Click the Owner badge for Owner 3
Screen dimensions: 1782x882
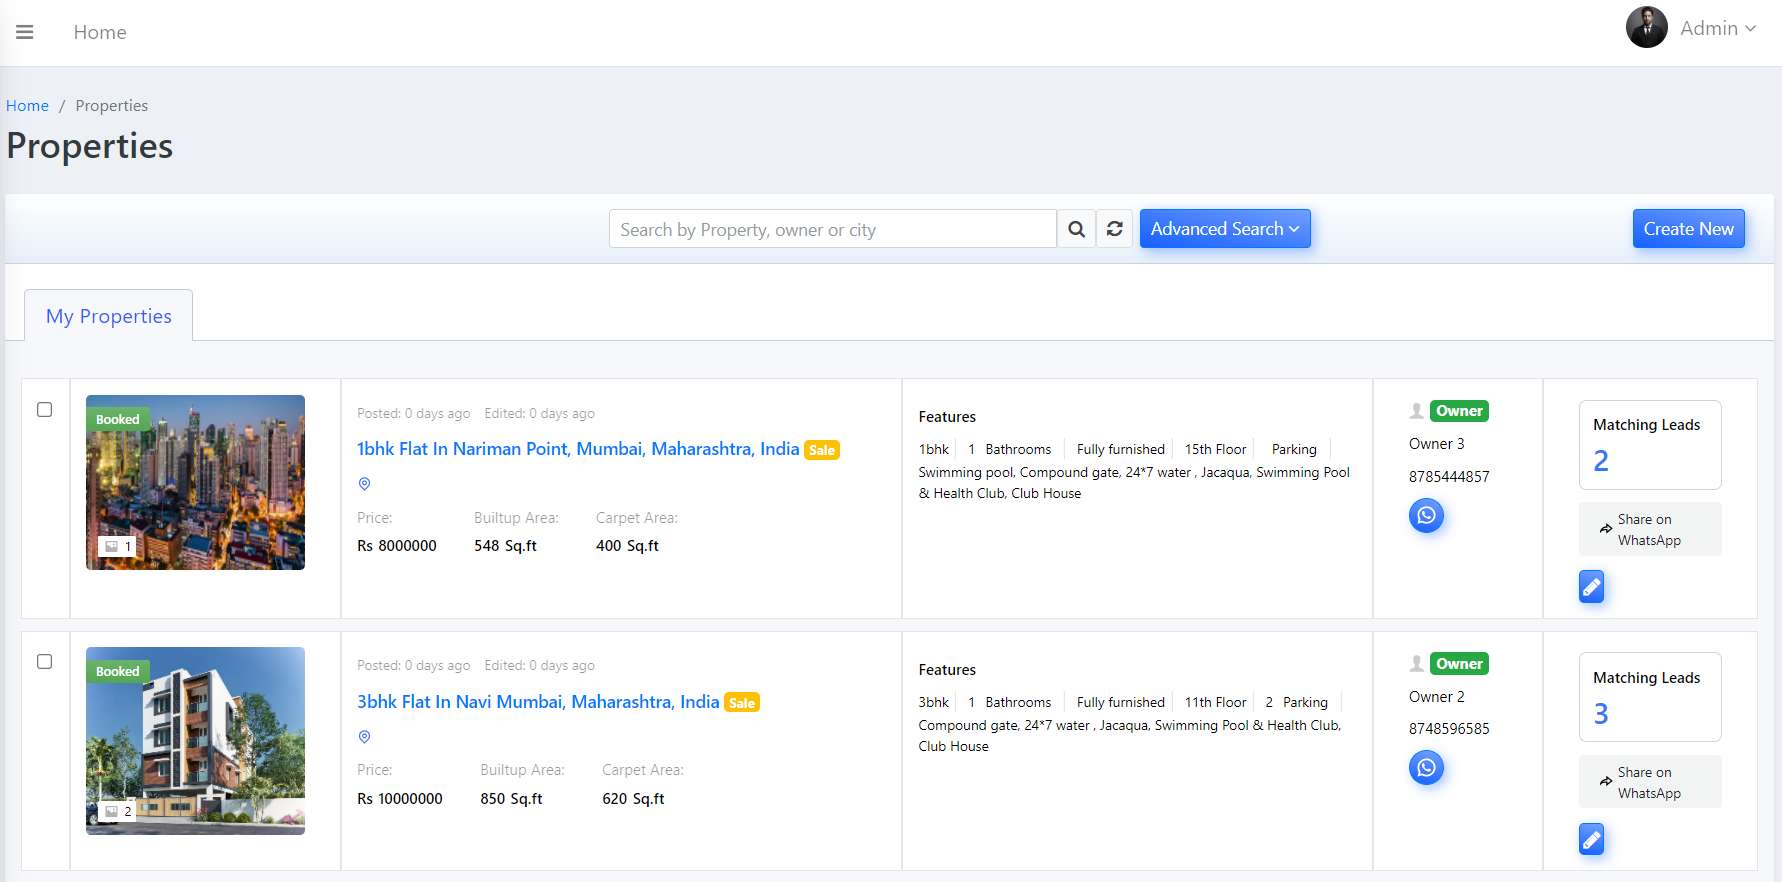point(1459,411)
